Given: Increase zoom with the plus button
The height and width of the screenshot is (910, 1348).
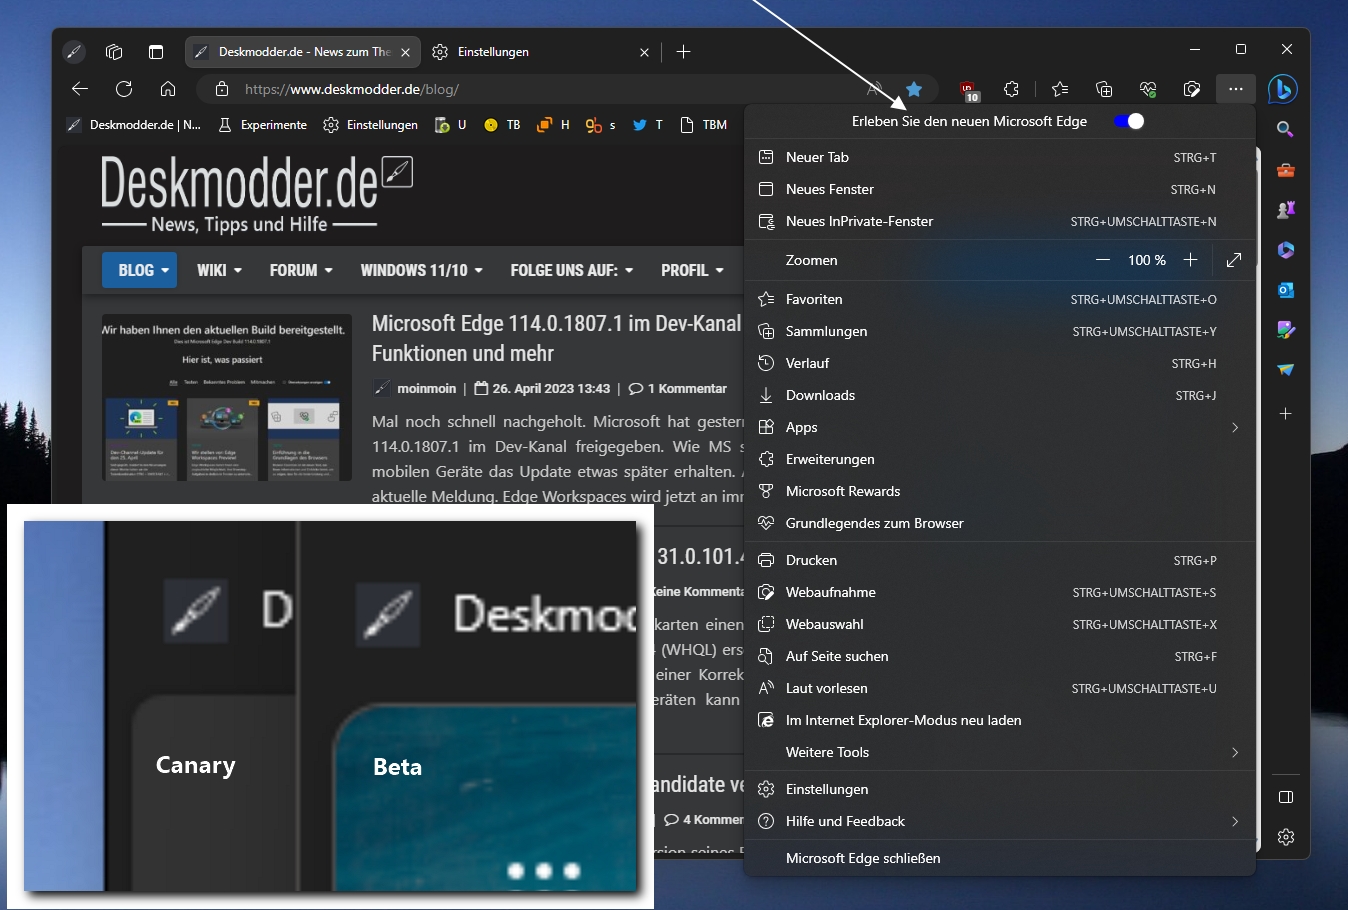Looking at the screenshot, I should [x=1190, y=260].
